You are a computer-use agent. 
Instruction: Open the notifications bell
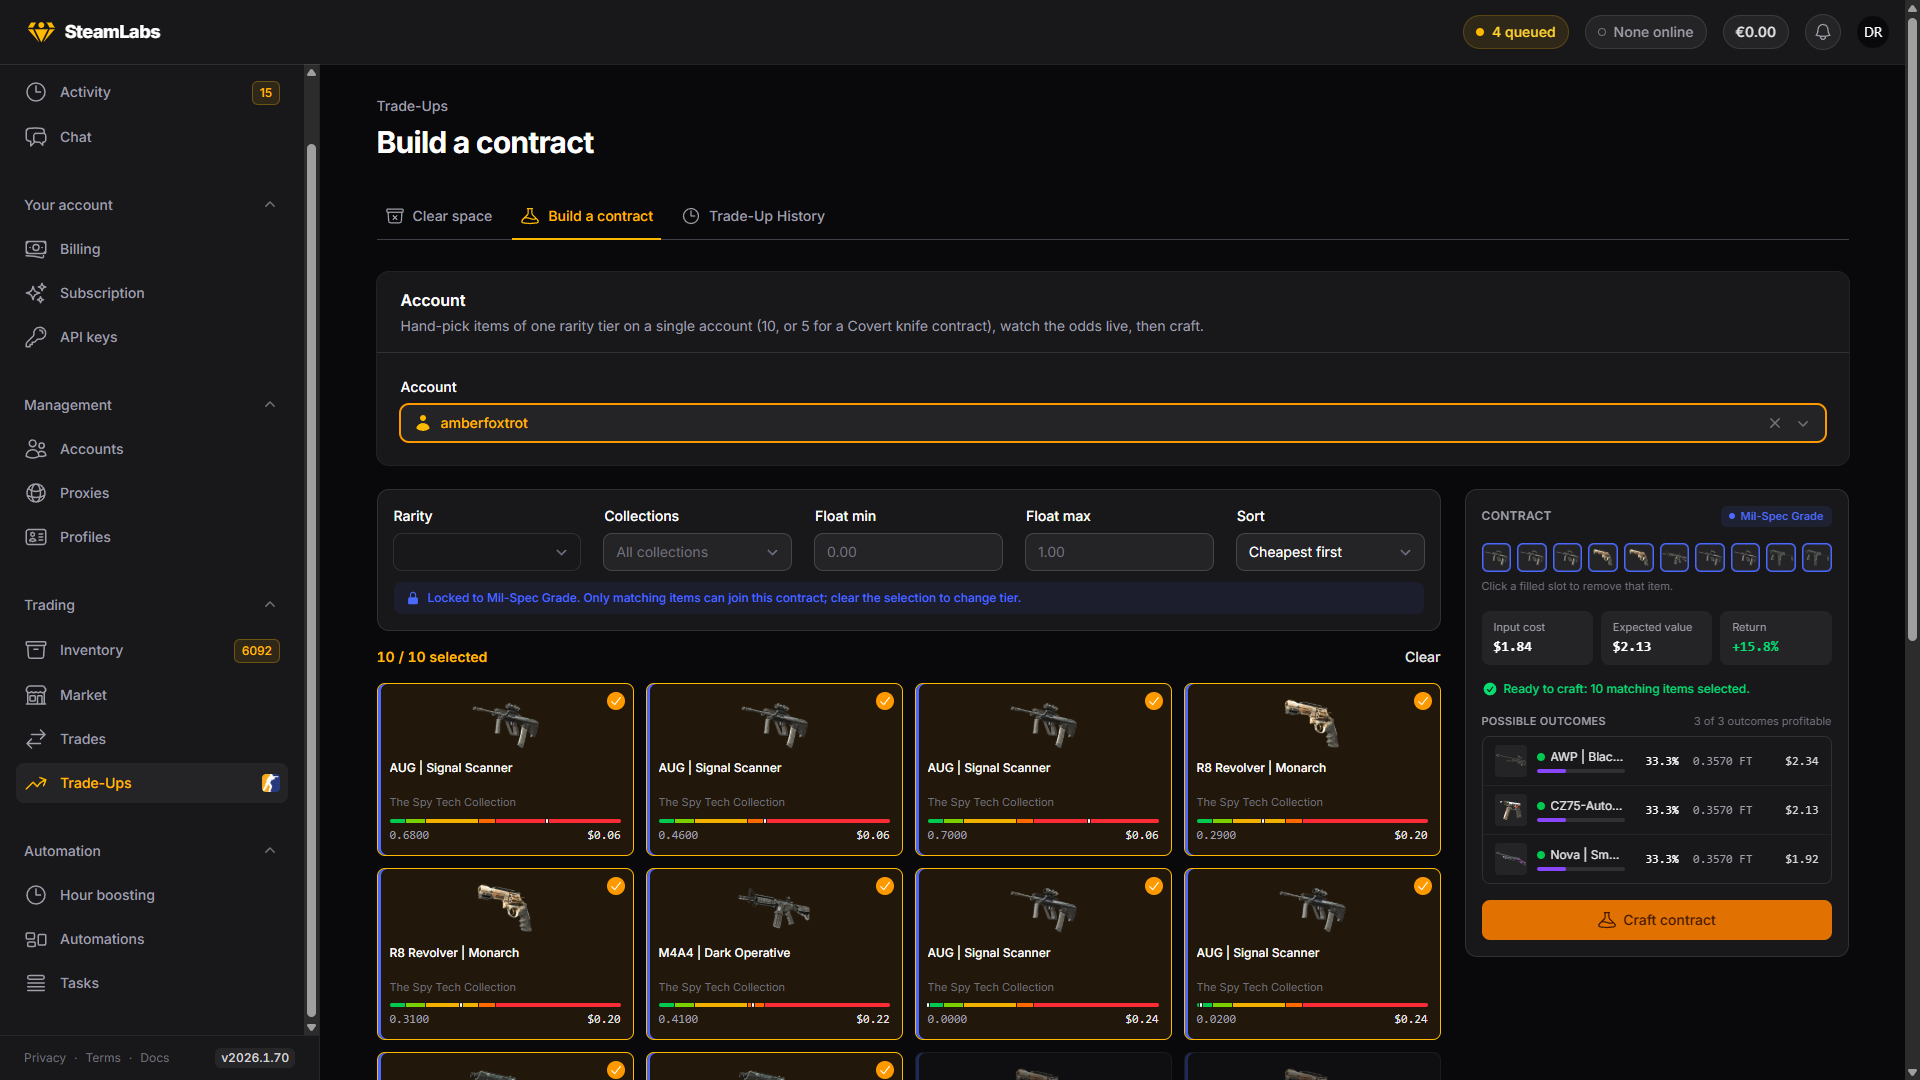click(x=1823, y=32)
